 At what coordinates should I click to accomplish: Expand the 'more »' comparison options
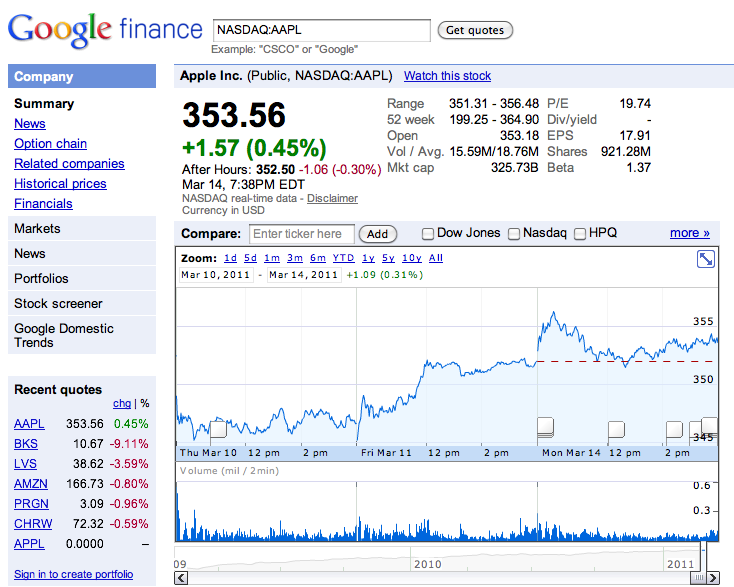689,233
